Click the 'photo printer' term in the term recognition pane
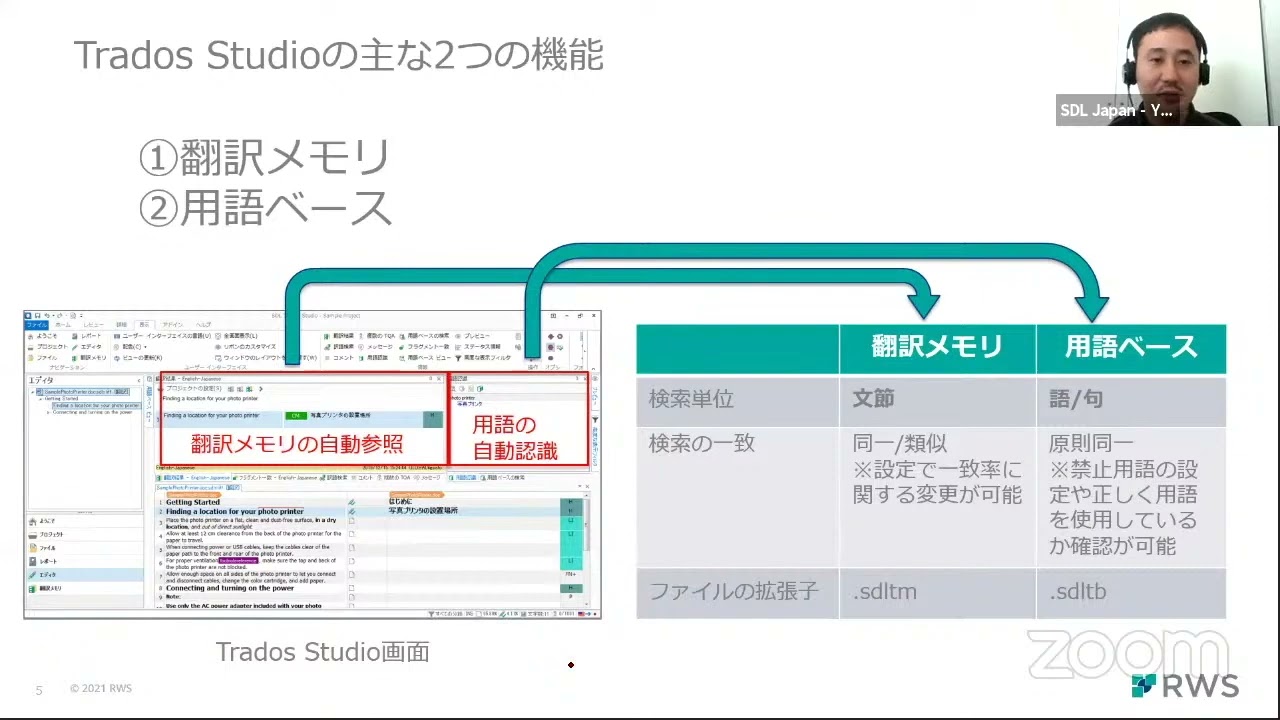Screen dimensions: 1280x720 tap(461, 398)
